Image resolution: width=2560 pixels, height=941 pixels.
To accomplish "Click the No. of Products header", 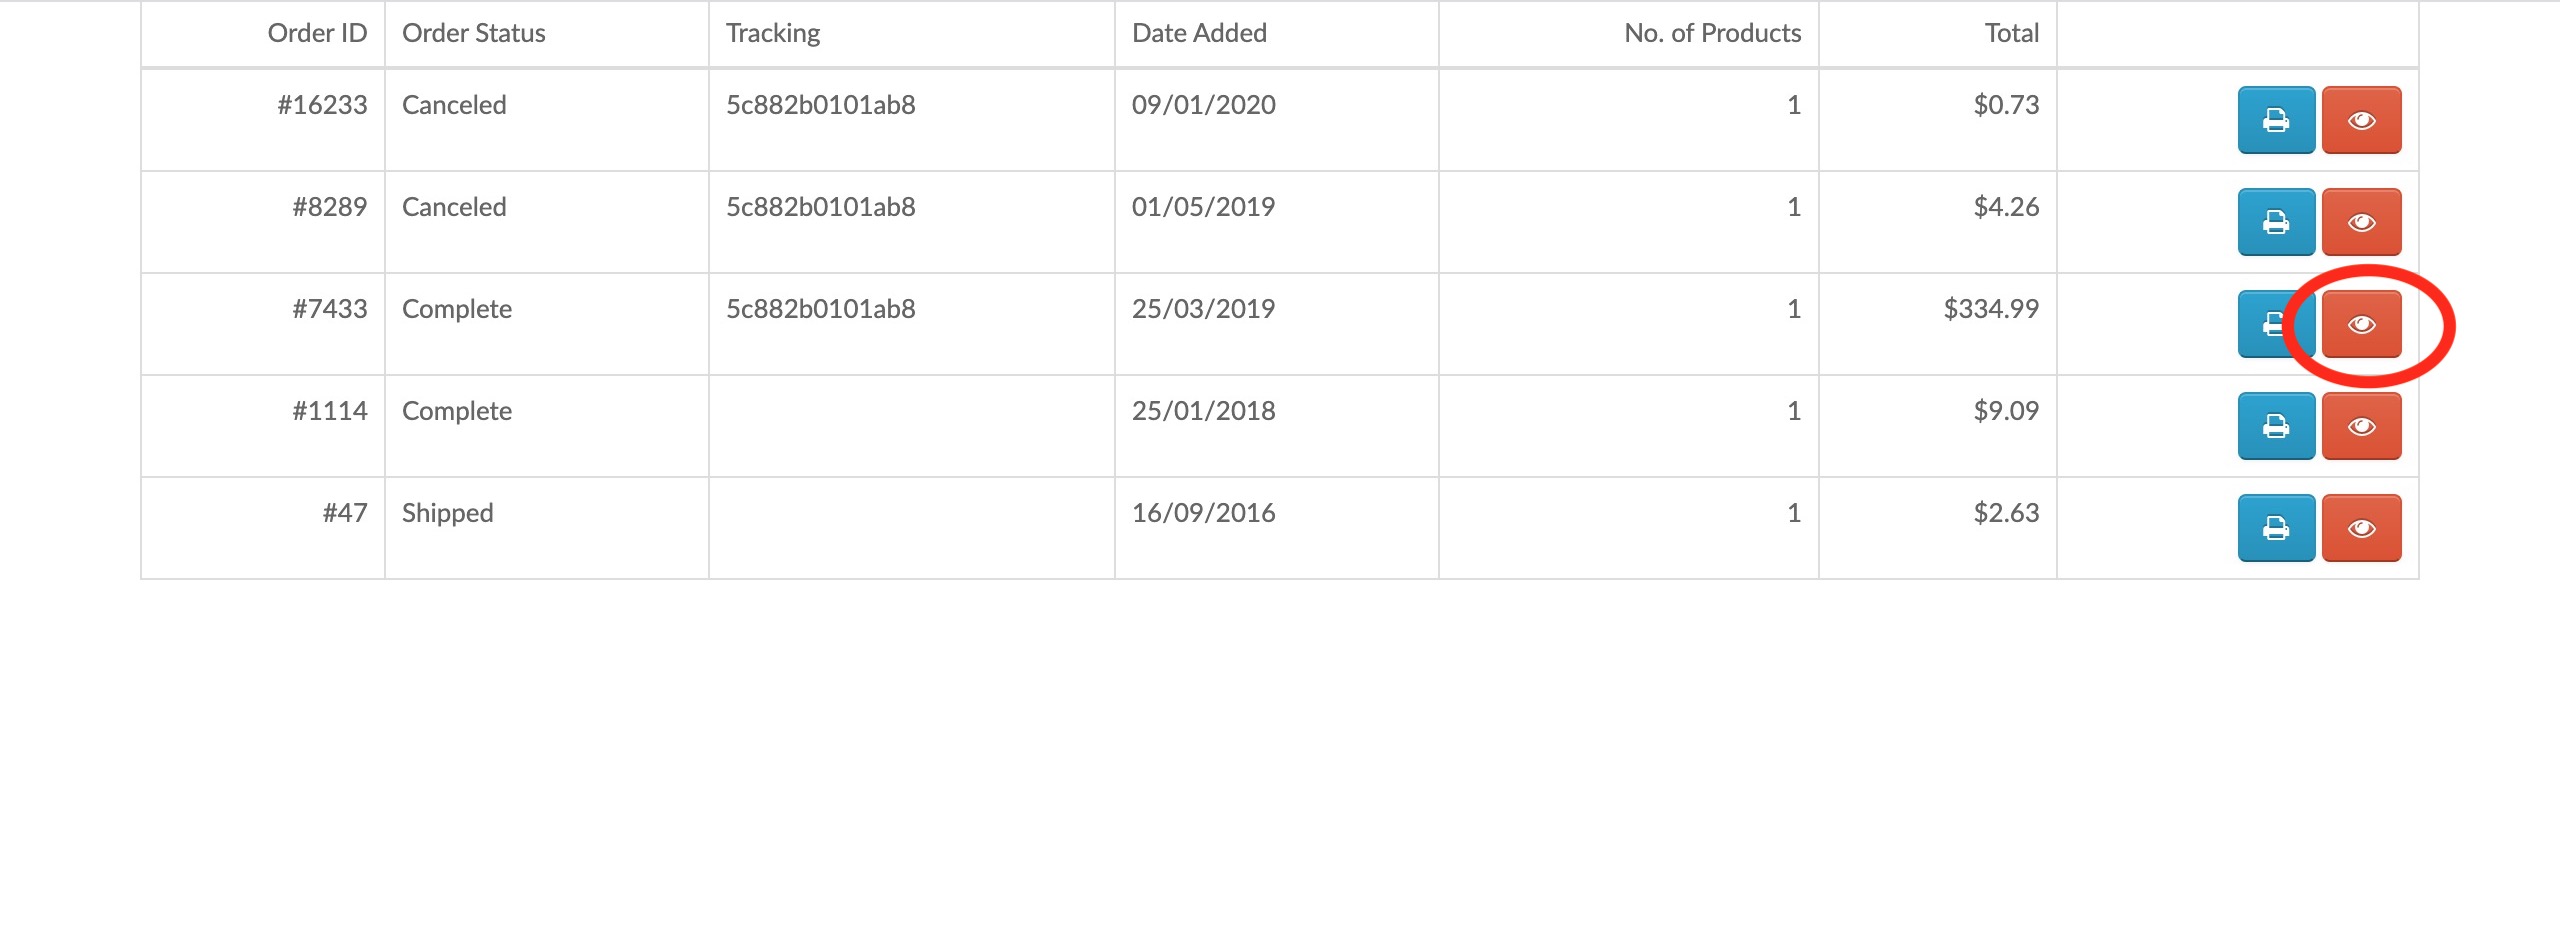I will [1712, 33].
